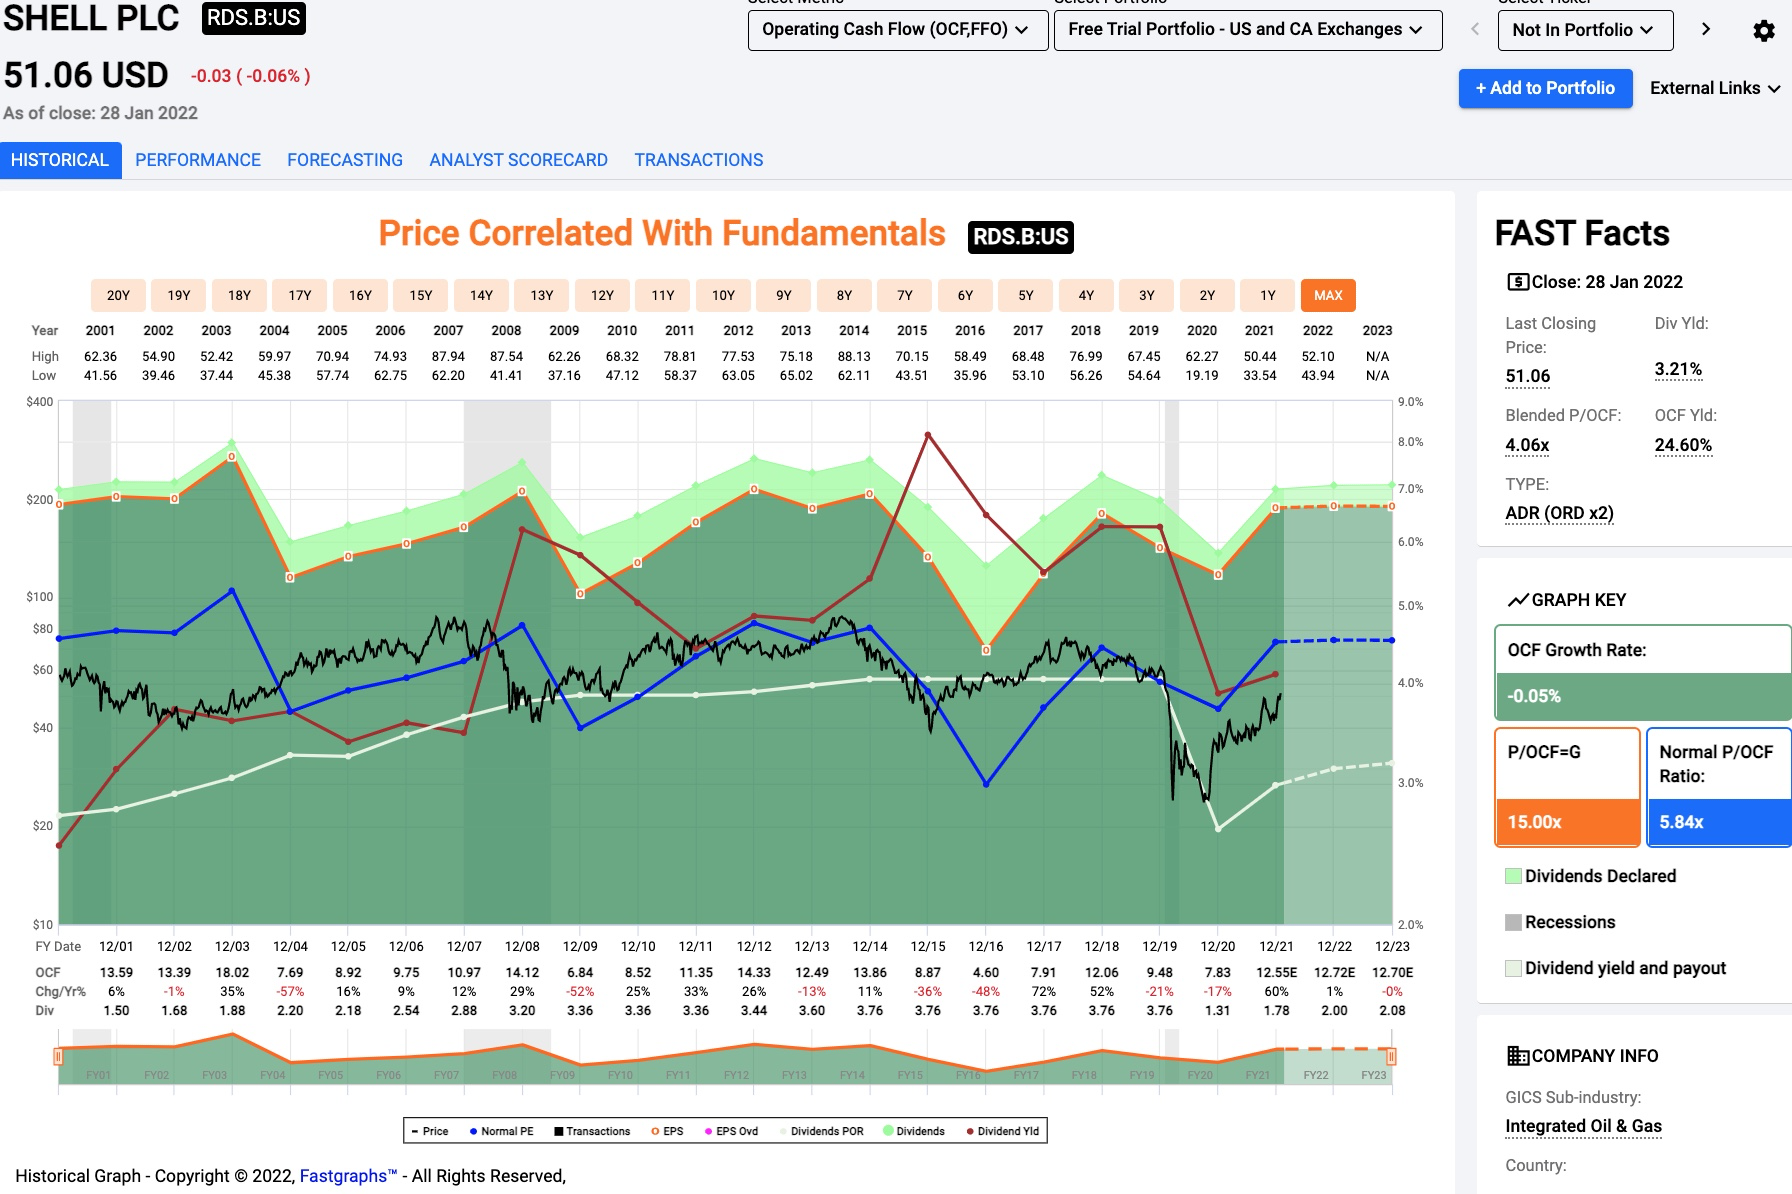Image resolution: width=1792 pixels, height=1194 pixels.
Task: Select the 2Y time range
Action: (x=1207, y=295)
